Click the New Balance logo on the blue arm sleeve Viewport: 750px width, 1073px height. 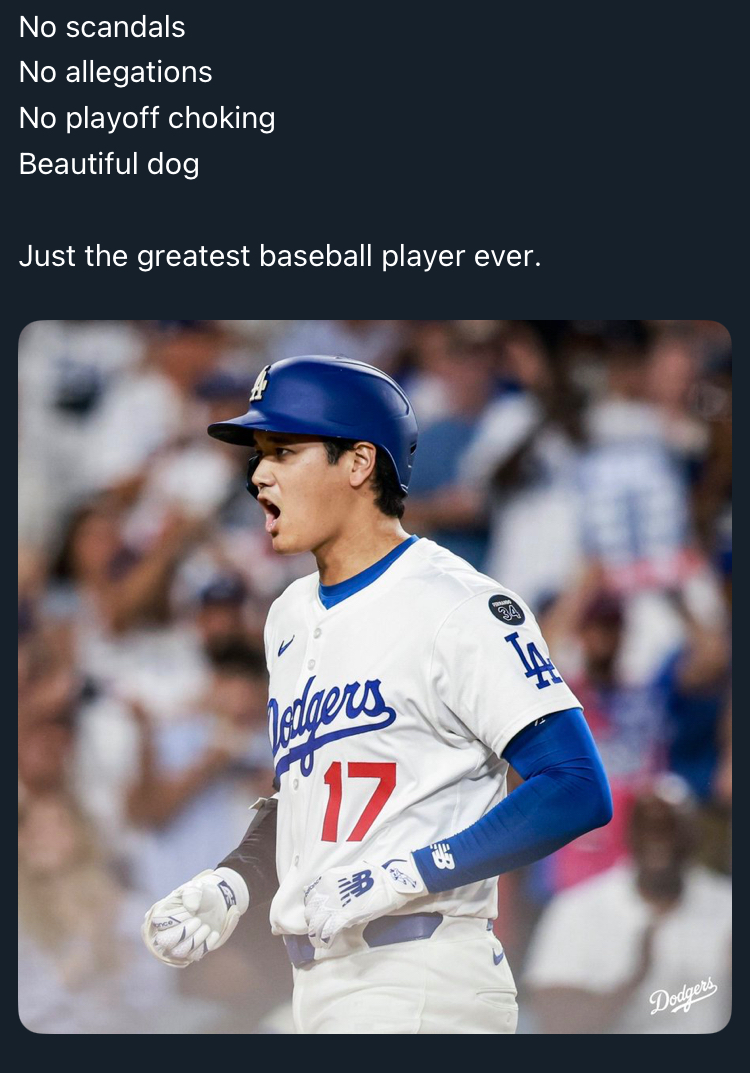(442, 856)
